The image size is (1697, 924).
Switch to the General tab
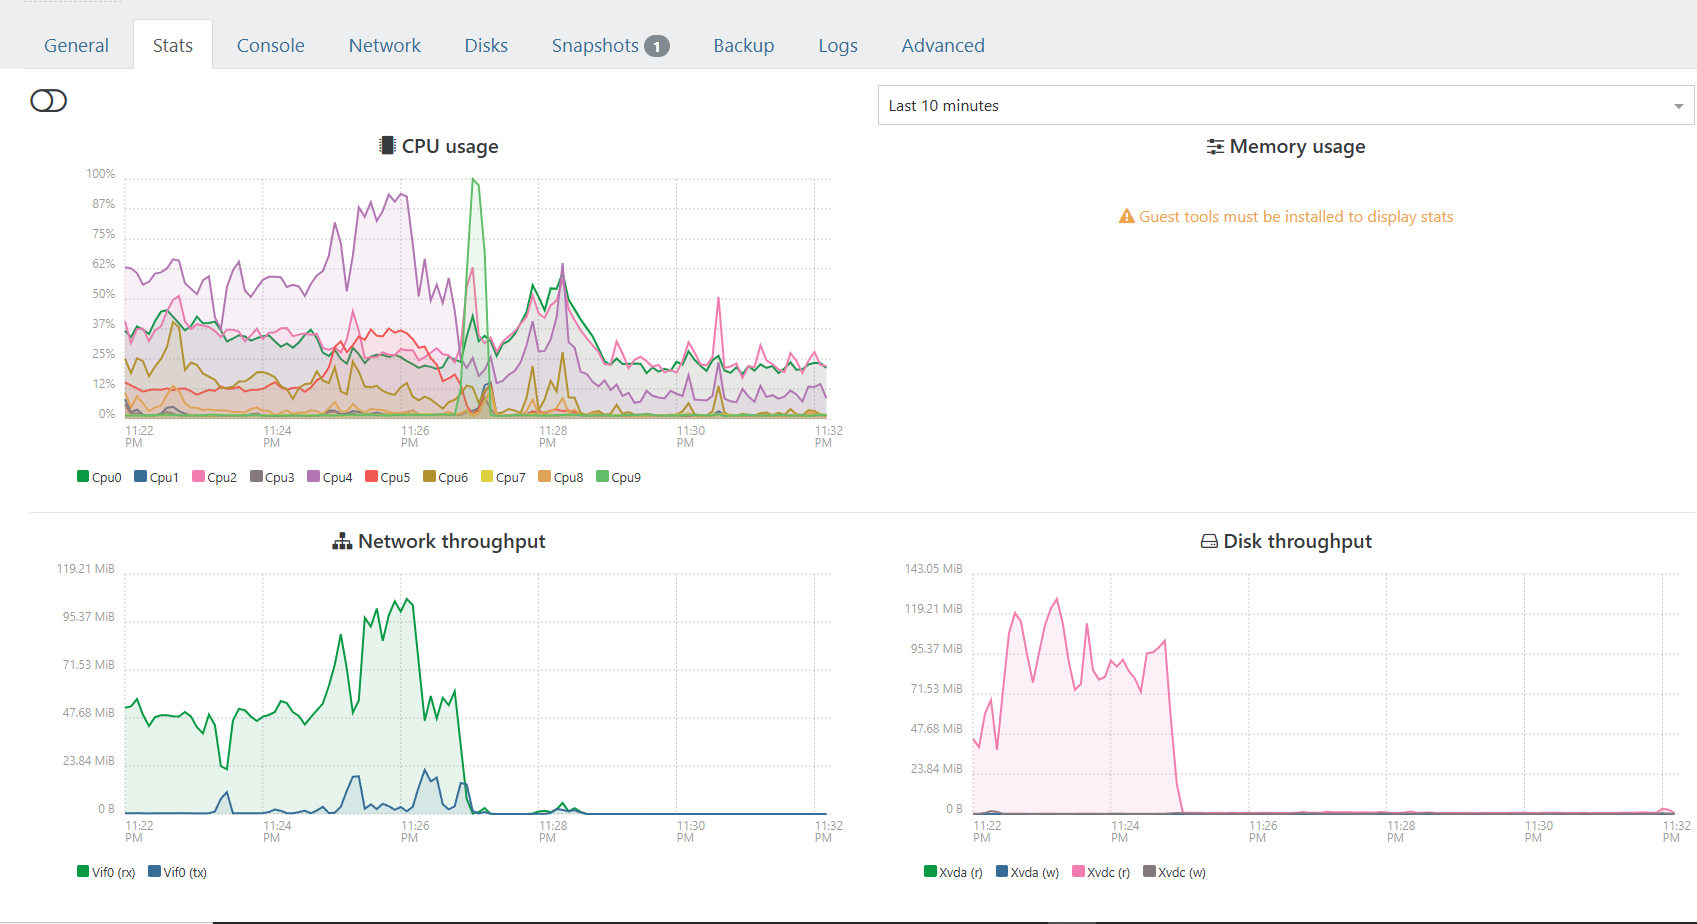pos(76,46)
